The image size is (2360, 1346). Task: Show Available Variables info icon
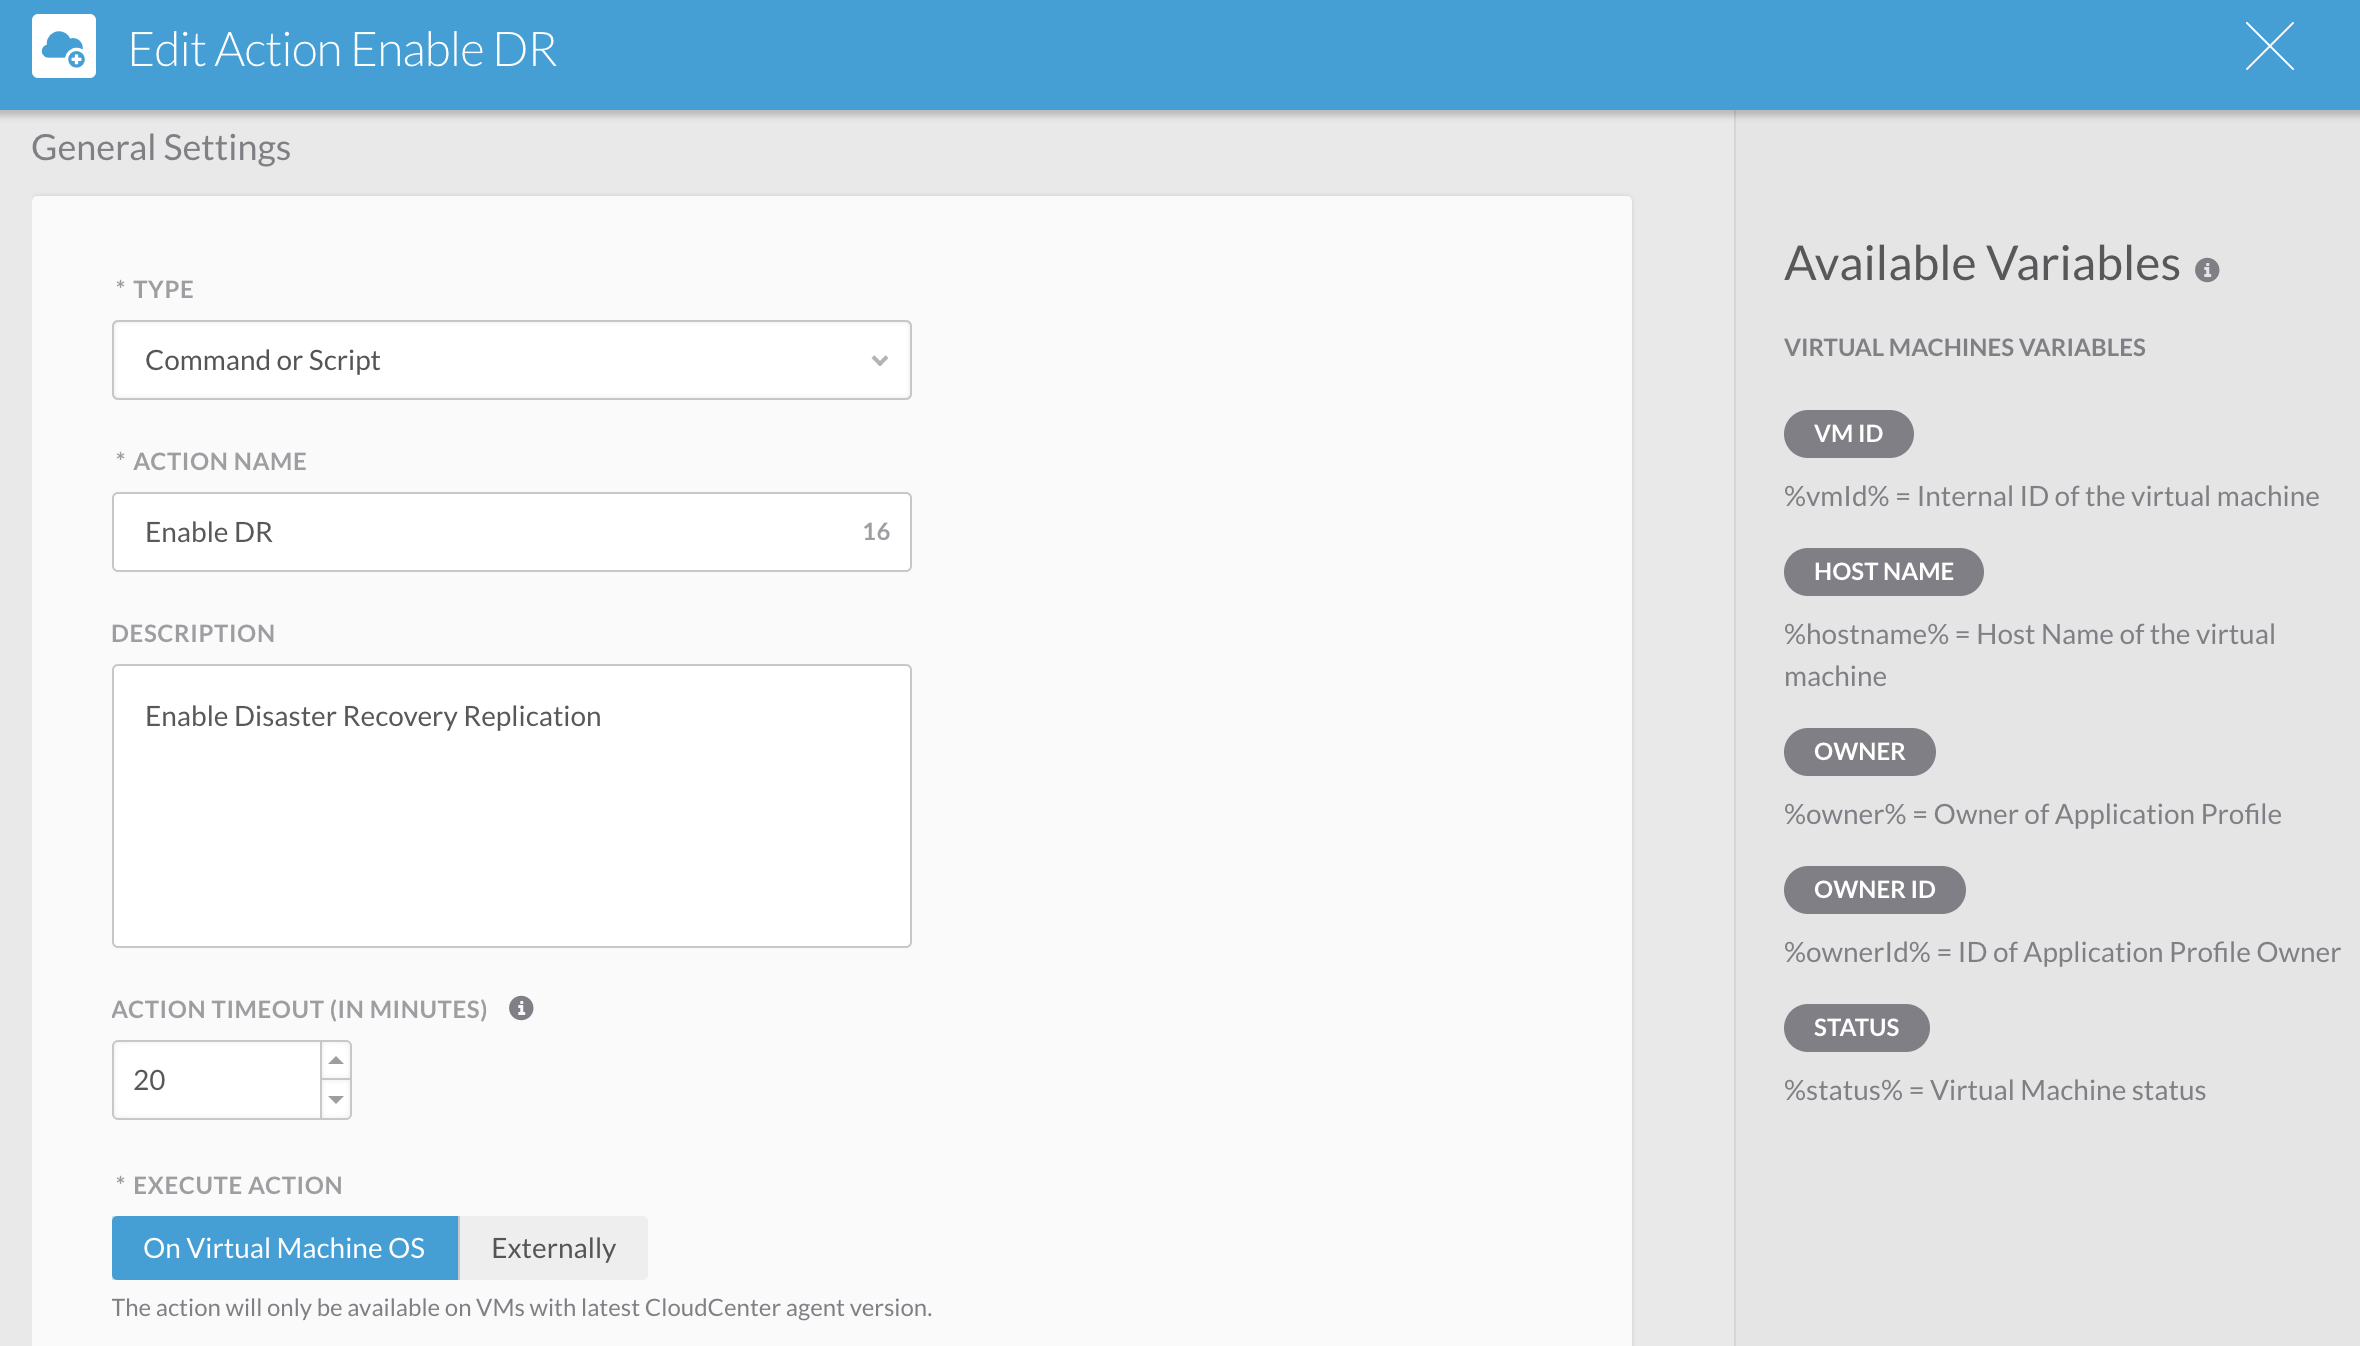tap(2207, 270)
